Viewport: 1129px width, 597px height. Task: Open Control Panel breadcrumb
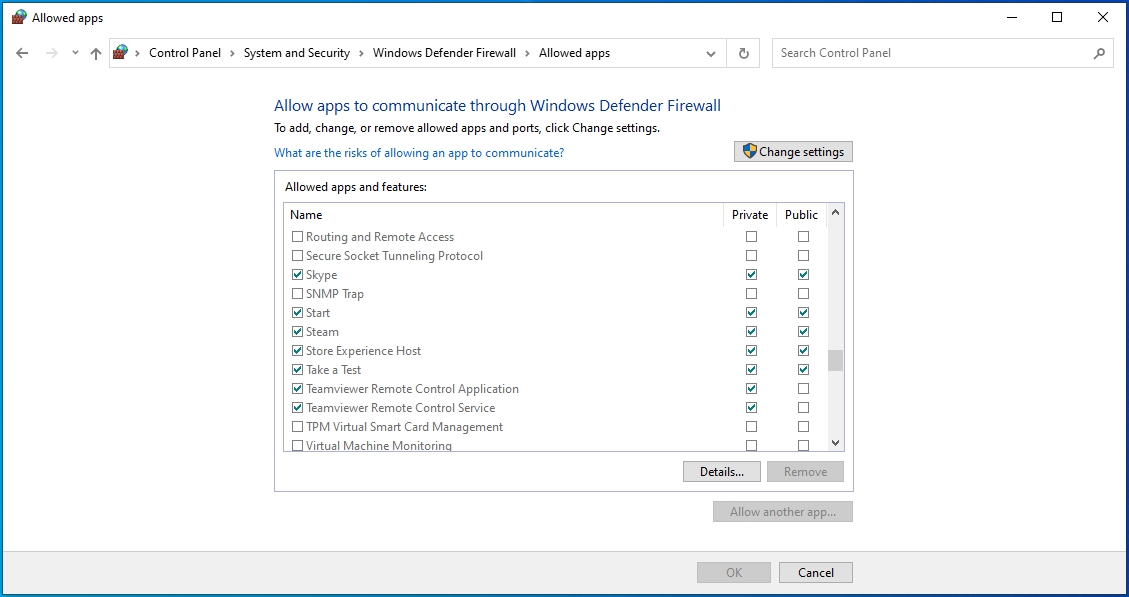pos(185,53)
